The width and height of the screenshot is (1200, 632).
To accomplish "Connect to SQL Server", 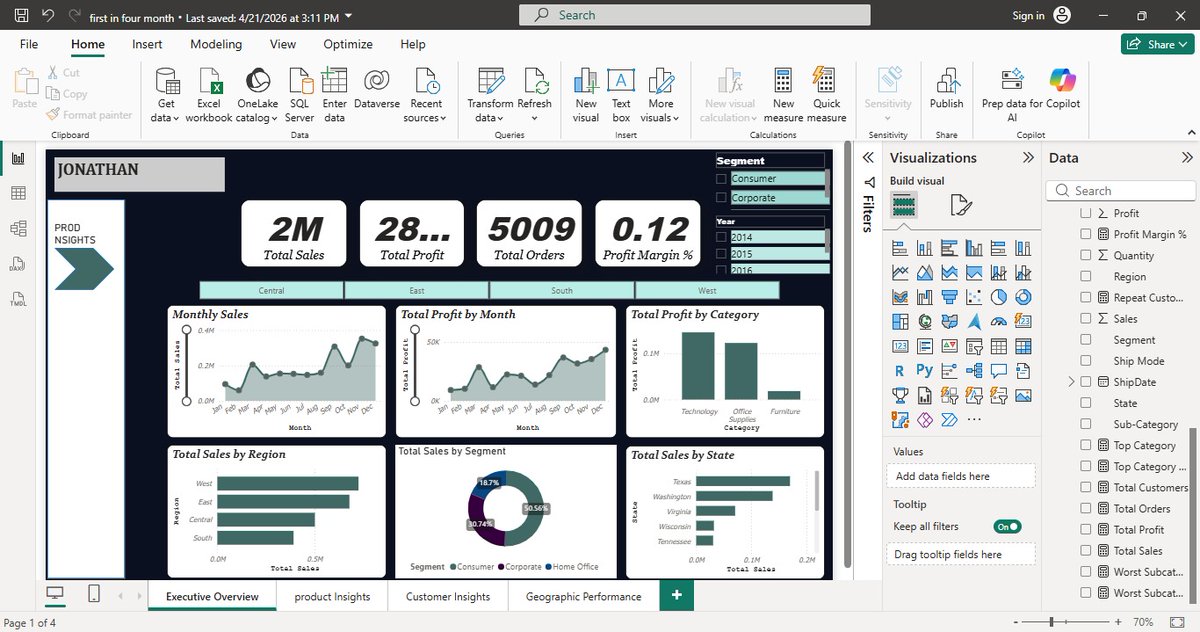I will pyautogui.click(x=299, y=96).
